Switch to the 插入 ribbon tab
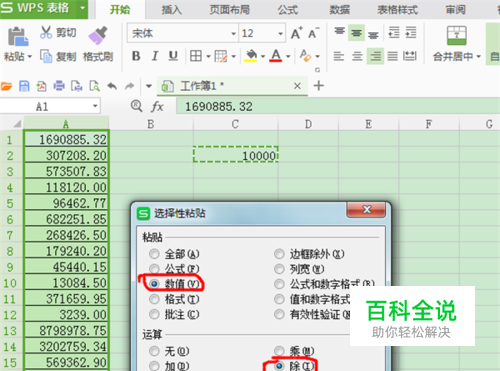This screenshot has height=371, width=500. pyautogui.click(x=172, y=10)
